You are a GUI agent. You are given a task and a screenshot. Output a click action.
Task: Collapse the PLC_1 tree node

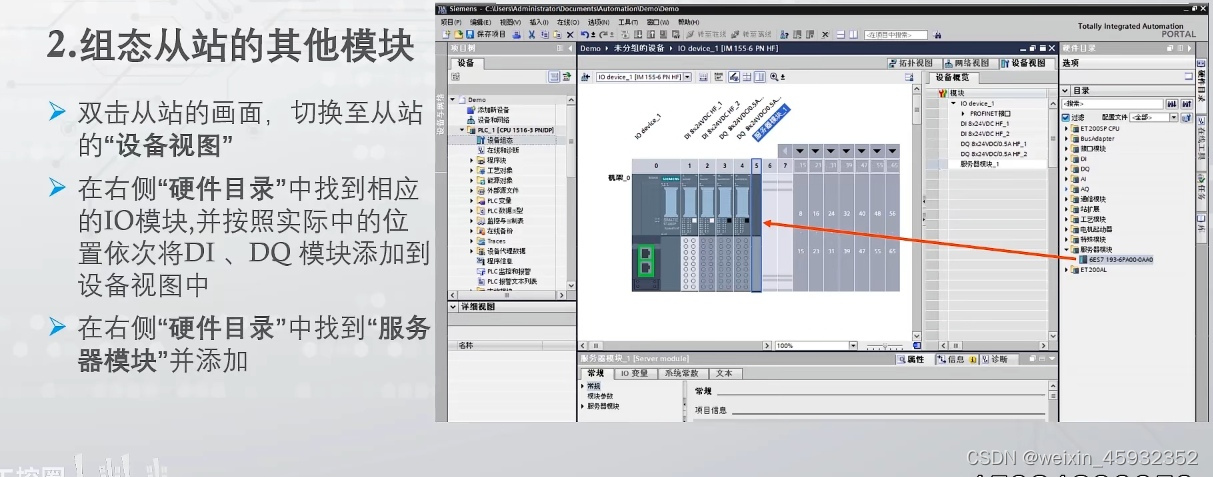click(462, 130)
